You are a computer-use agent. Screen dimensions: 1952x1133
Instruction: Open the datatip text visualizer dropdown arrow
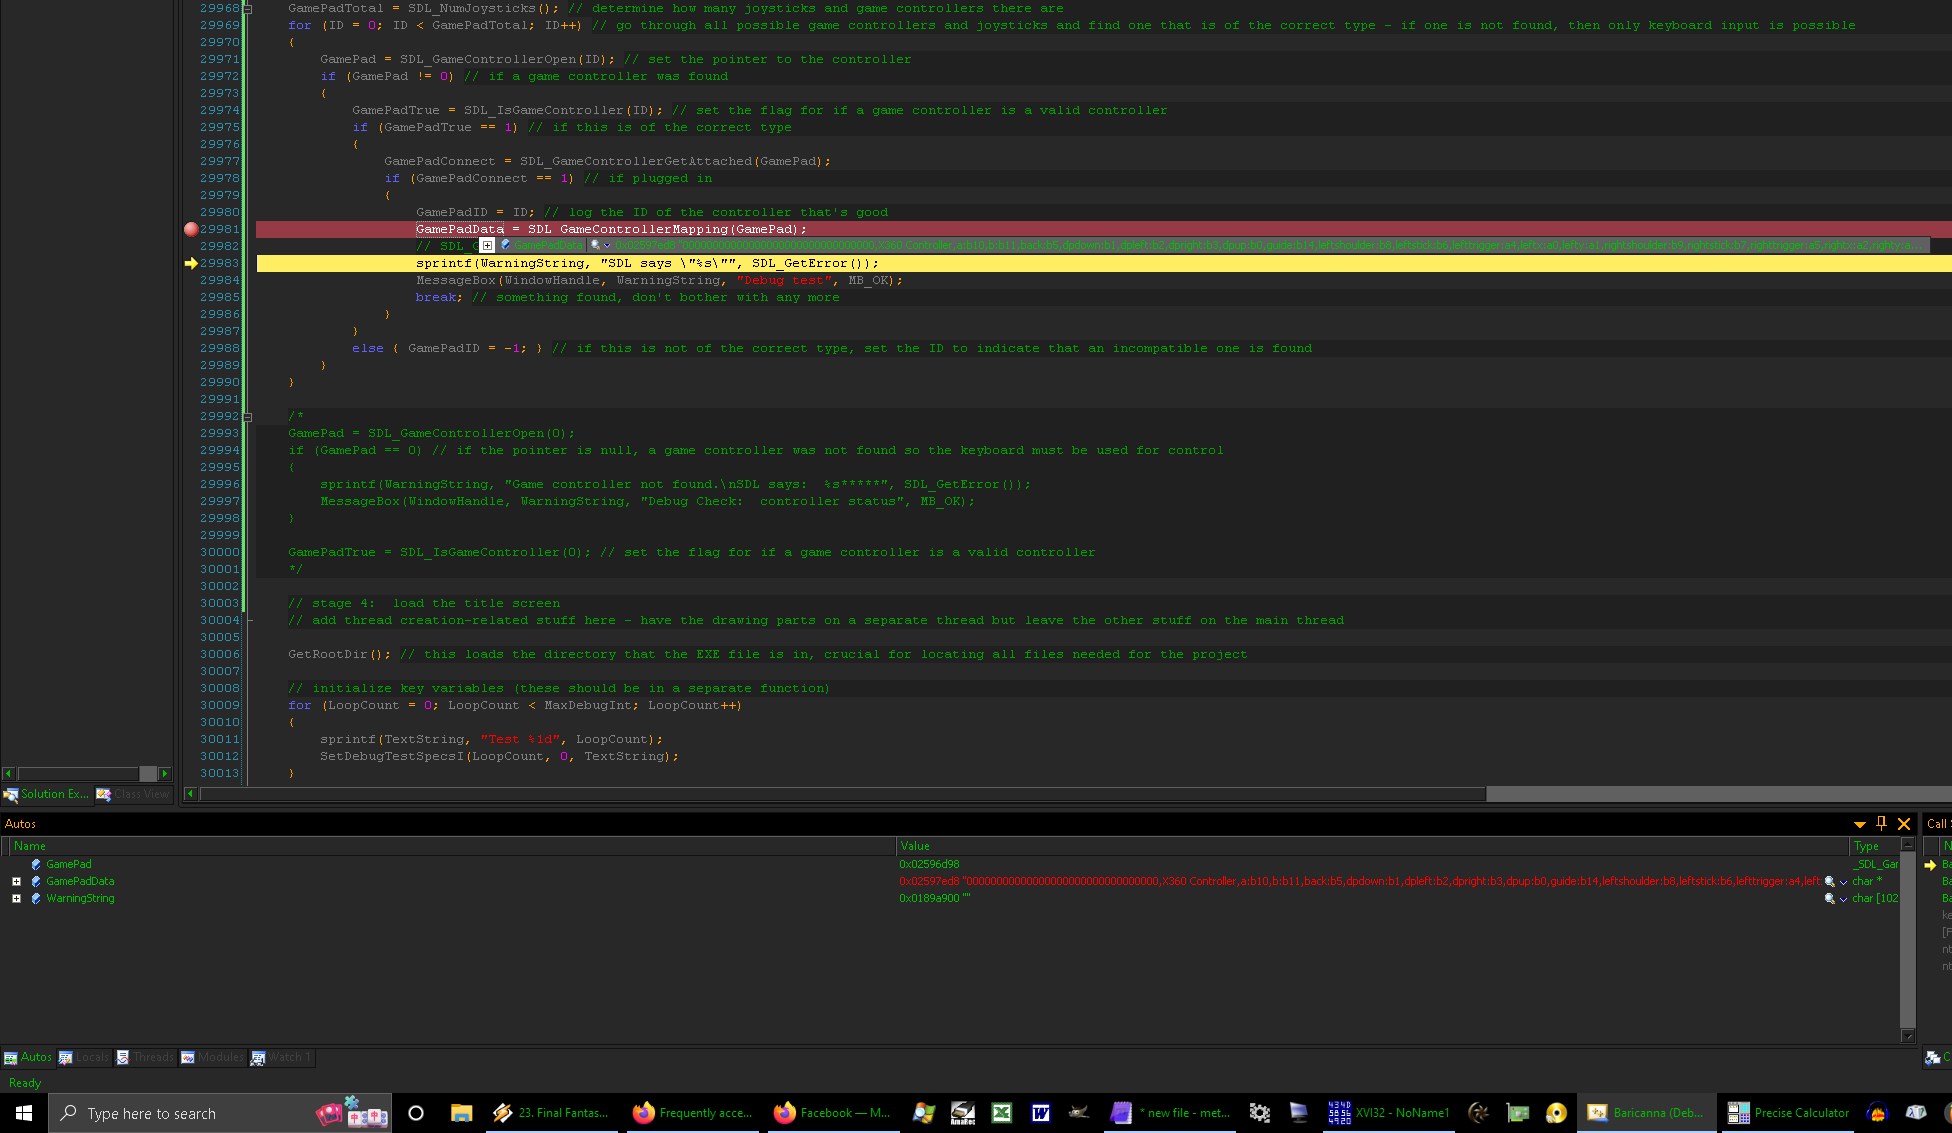[607, 245]
